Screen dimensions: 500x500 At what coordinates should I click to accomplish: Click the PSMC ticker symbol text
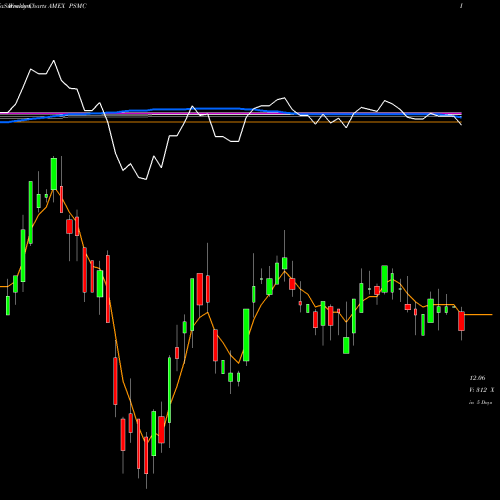77,6
